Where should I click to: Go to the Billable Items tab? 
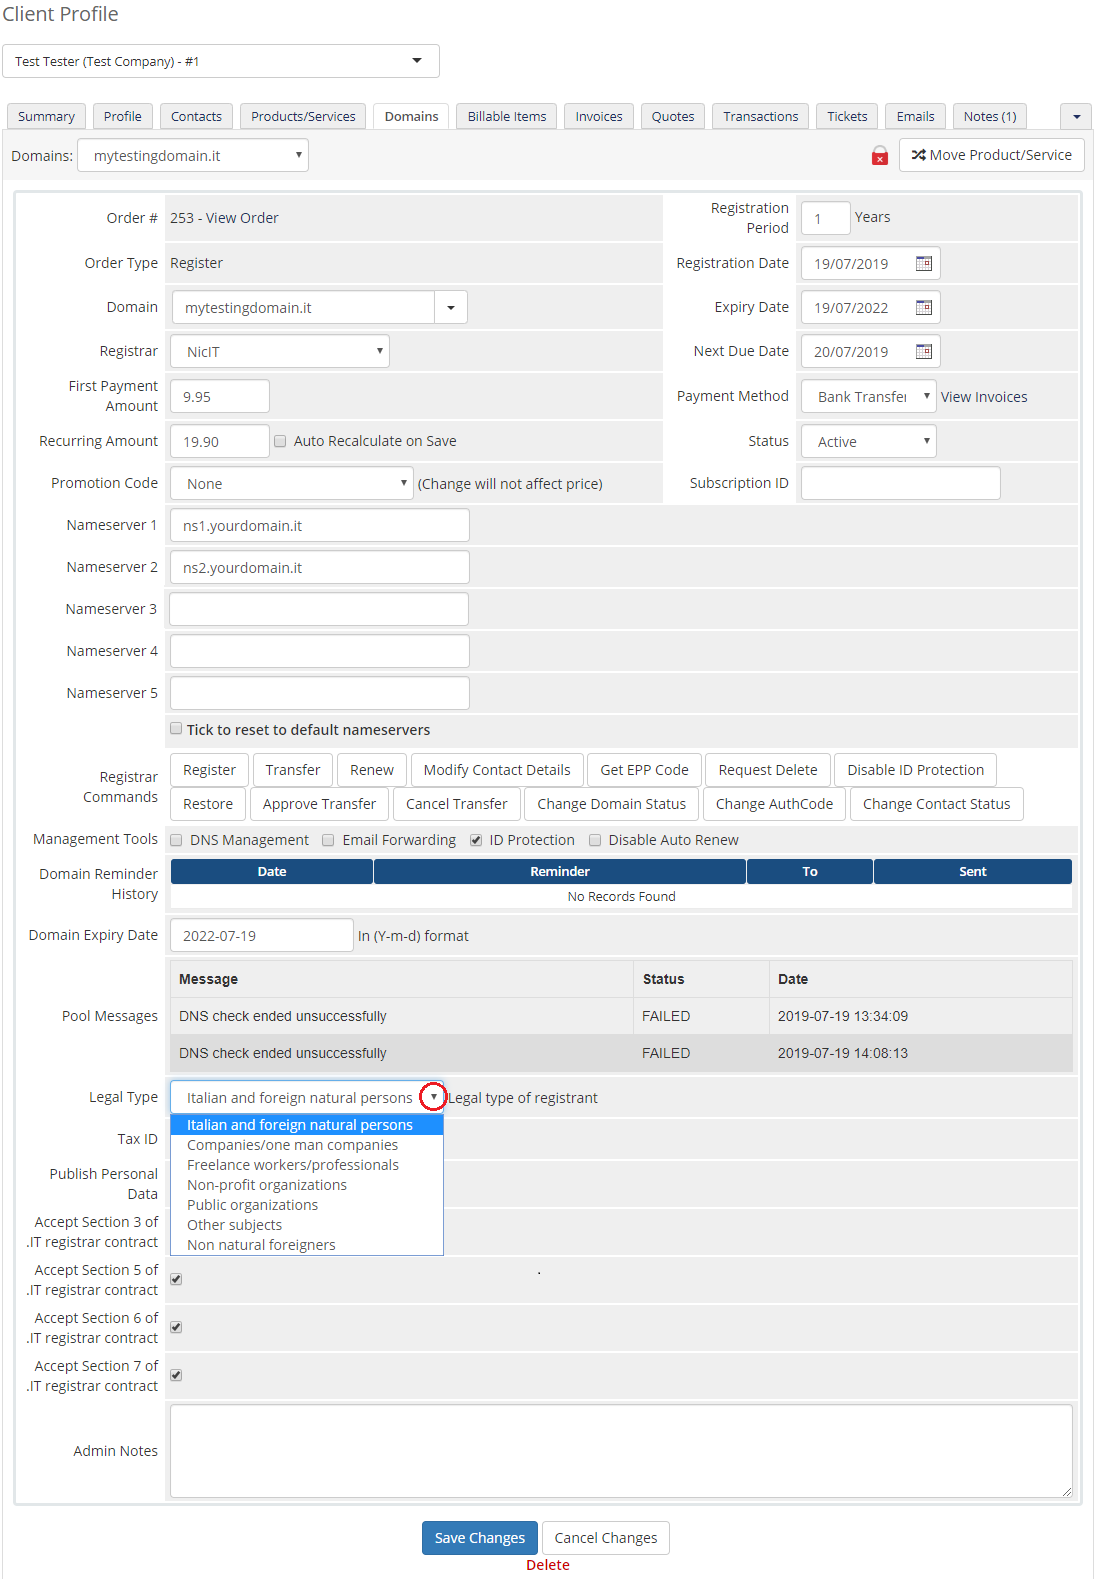point(507,116)
